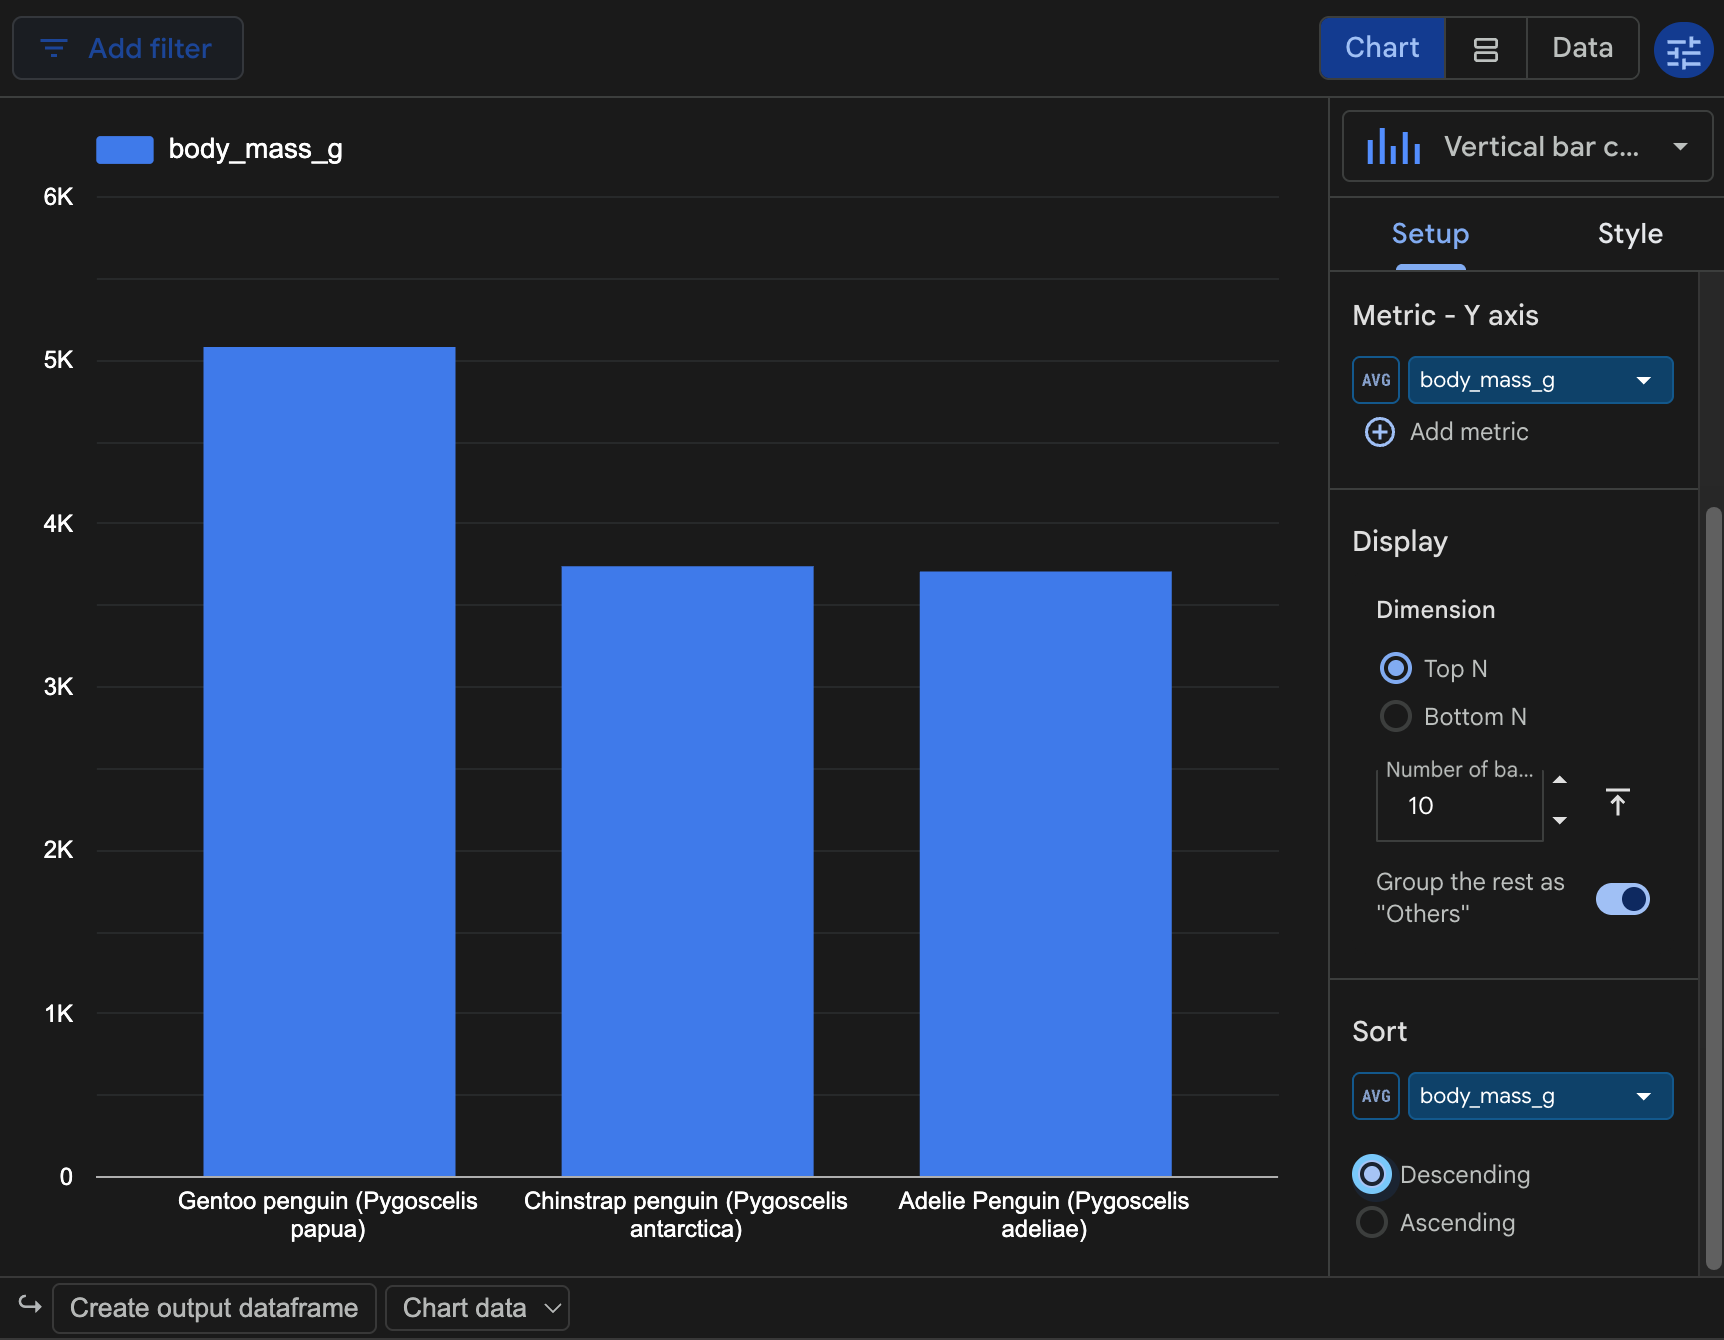Screen dimensions: 1724x1340
Task: Expand the Chart data dropdown
Action: (x=477, y=1308)
